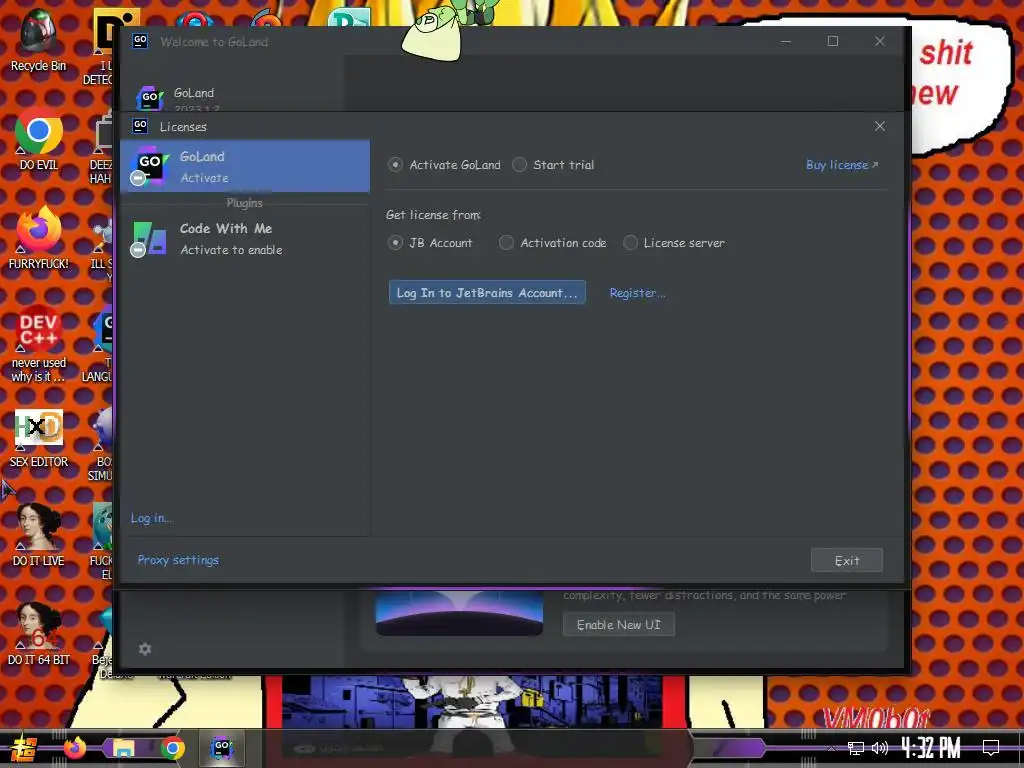This screenshot has width=1024, height=768.
Task: Open DO IT LIVE desktop shortcut
Action: pyautogui.click(x=39, y=536)
